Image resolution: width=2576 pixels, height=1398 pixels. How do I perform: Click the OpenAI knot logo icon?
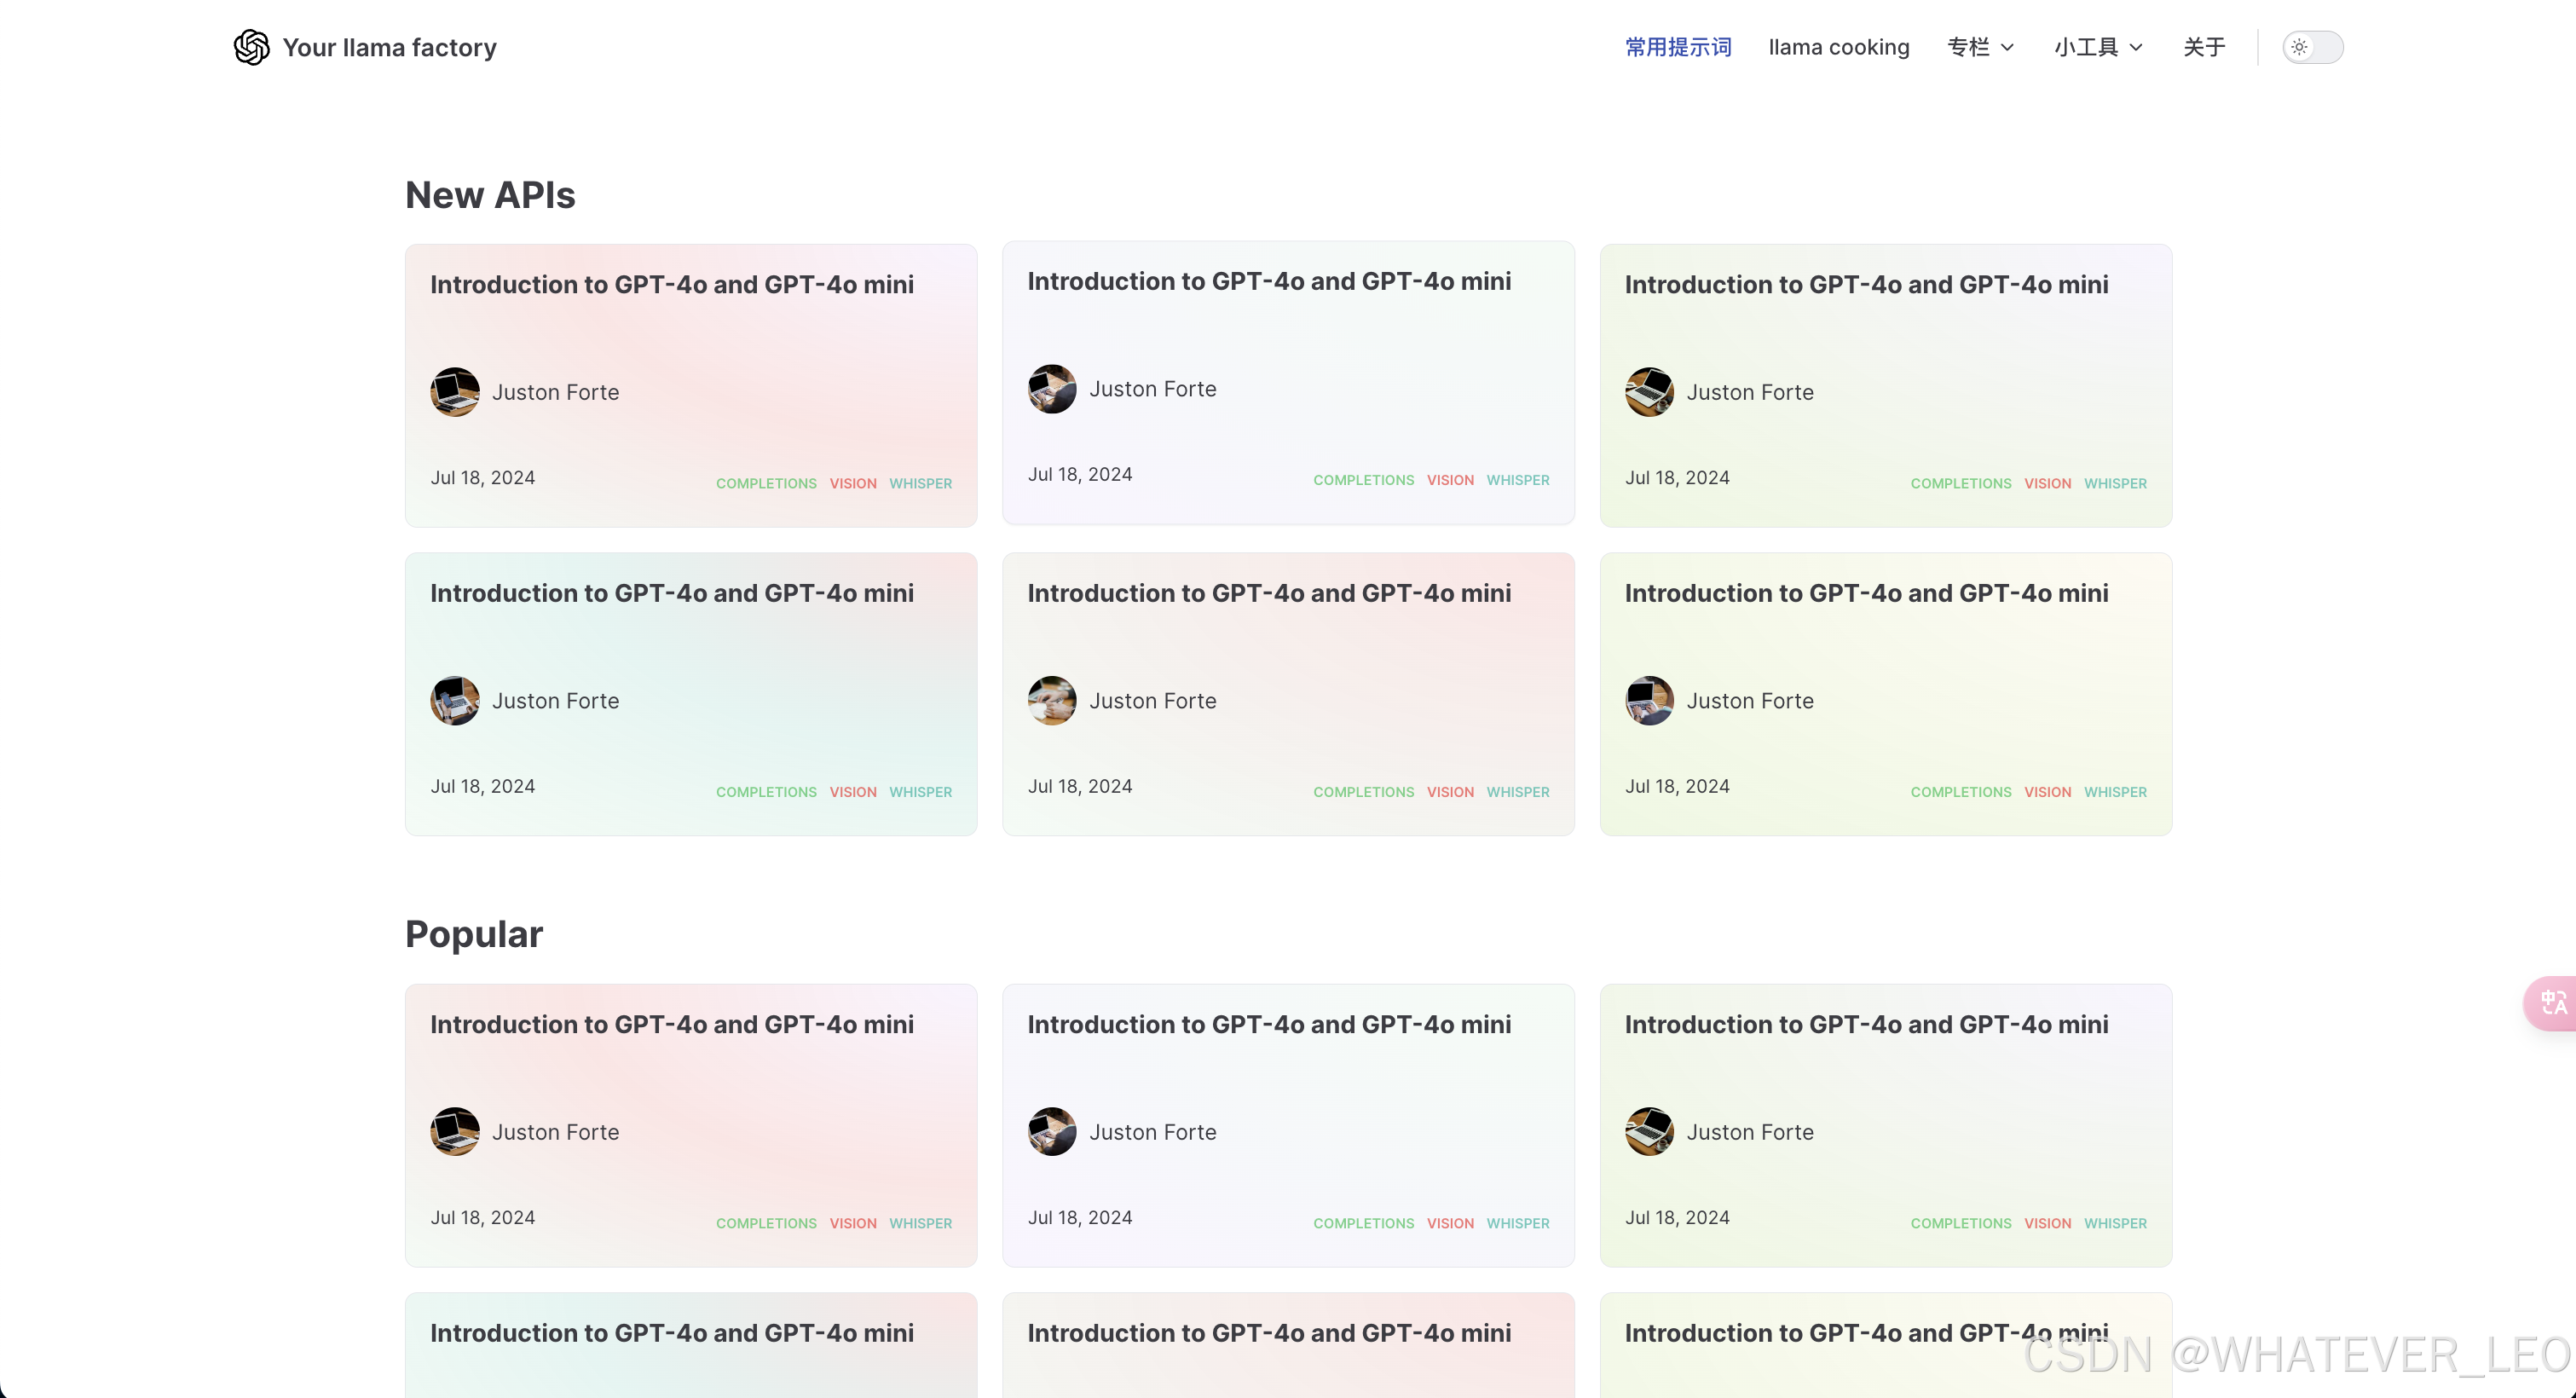[x=251, y=47]
